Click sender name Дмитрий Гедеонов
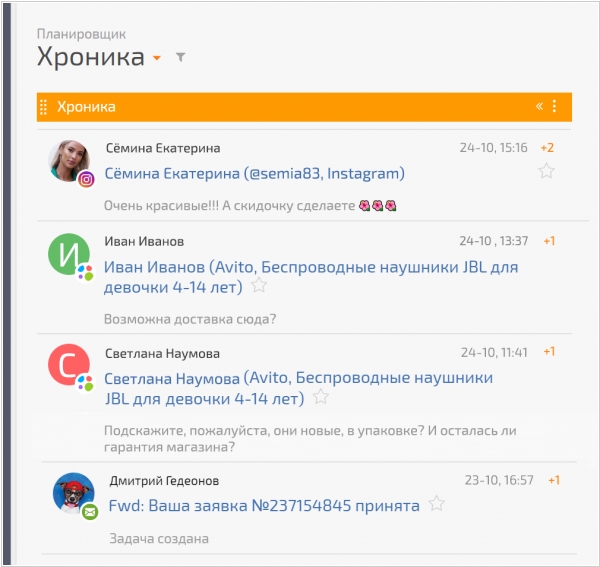 pos(164,481)
